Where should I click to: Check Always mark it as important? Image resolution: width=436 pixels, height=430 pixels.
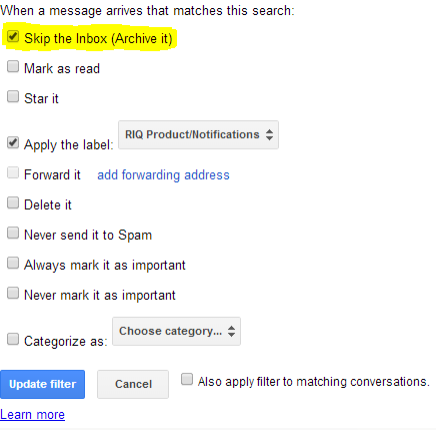pos(13,263)
